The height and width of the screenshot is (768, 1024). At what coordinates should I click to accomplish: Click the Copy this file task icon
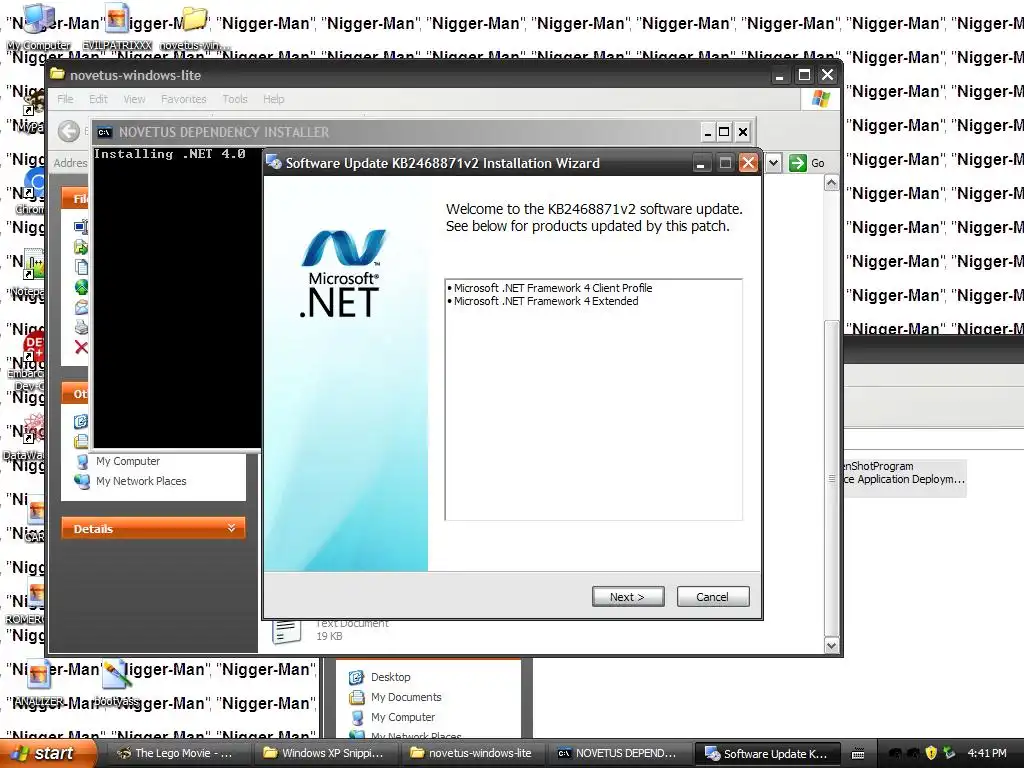pos(81,266)
